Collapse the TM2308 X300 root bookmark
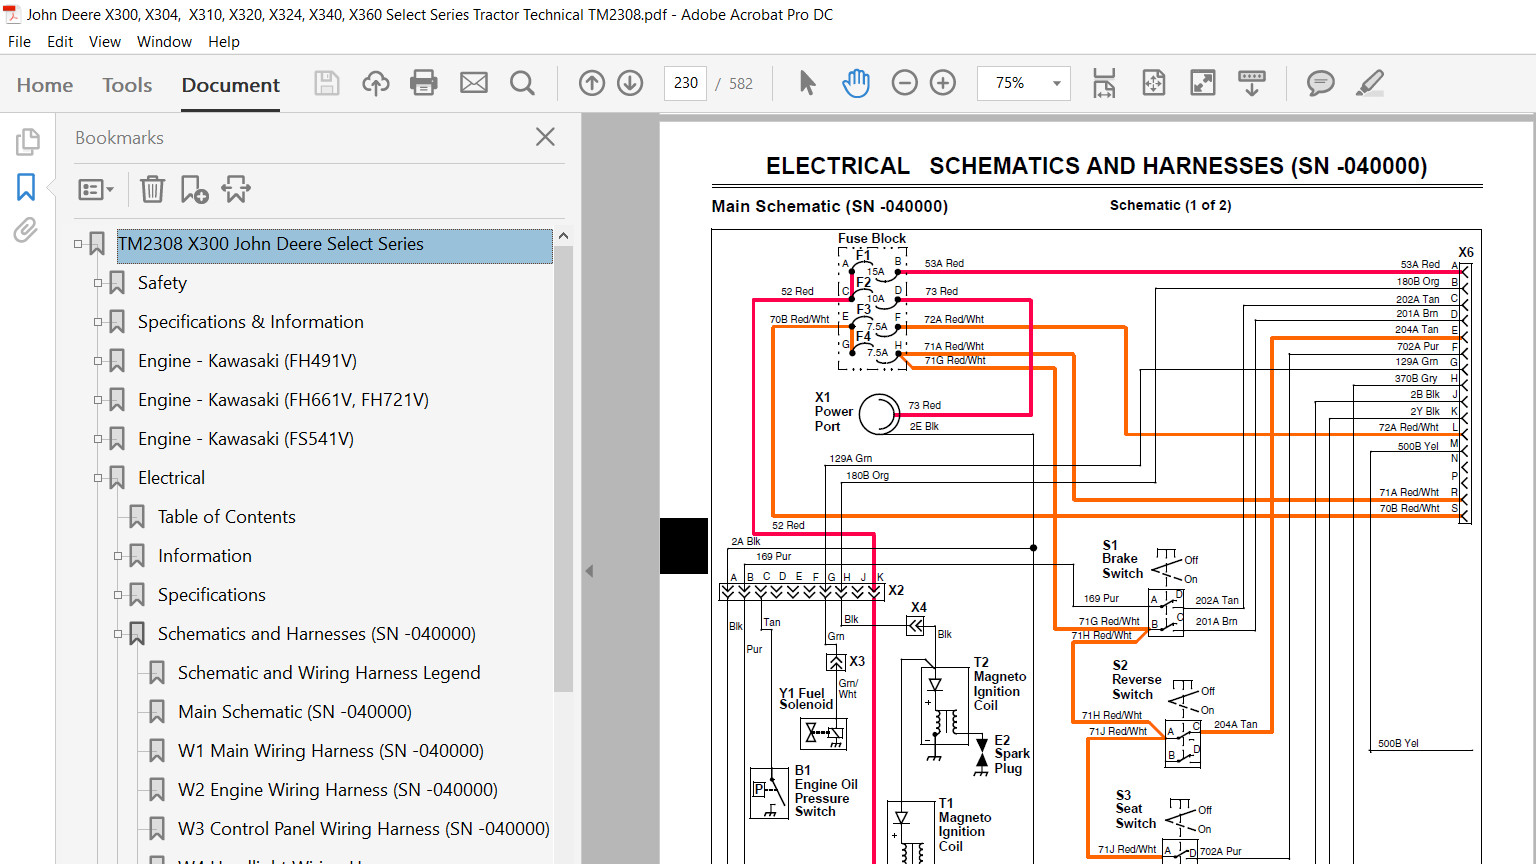1536x864 pixels. [78, 244]
